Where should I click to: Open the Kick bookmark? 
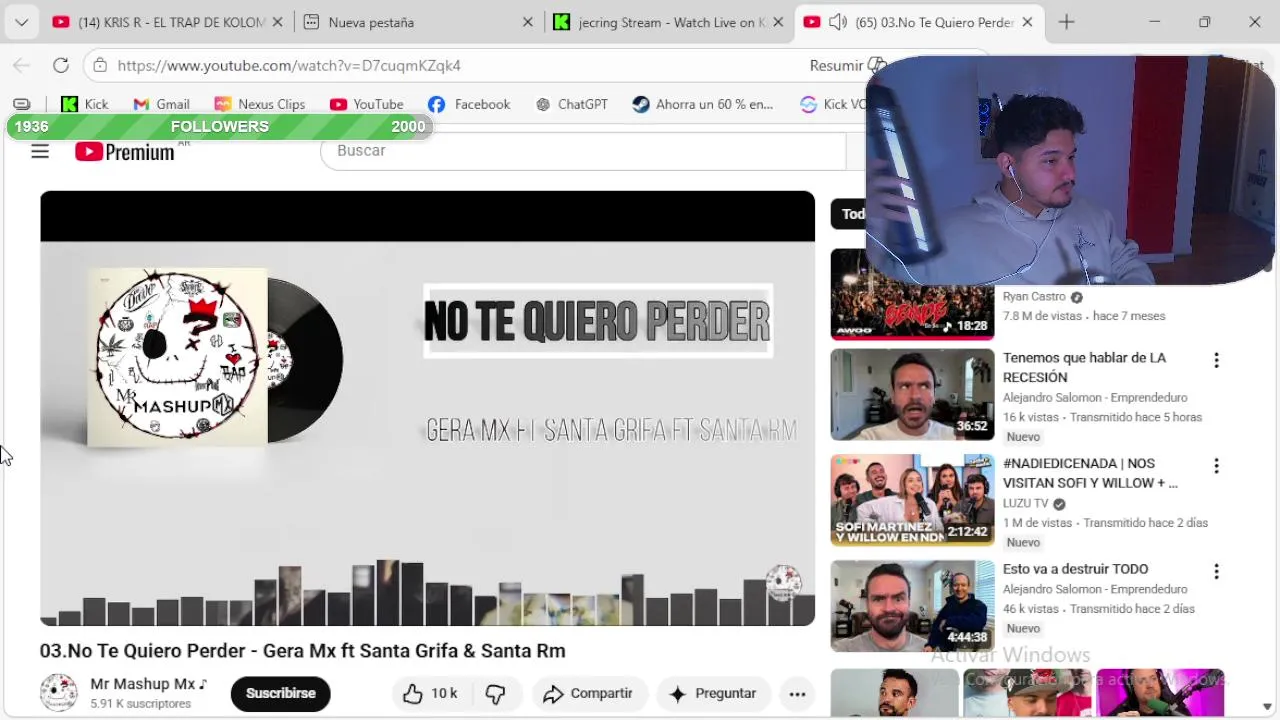pos(85,104)
